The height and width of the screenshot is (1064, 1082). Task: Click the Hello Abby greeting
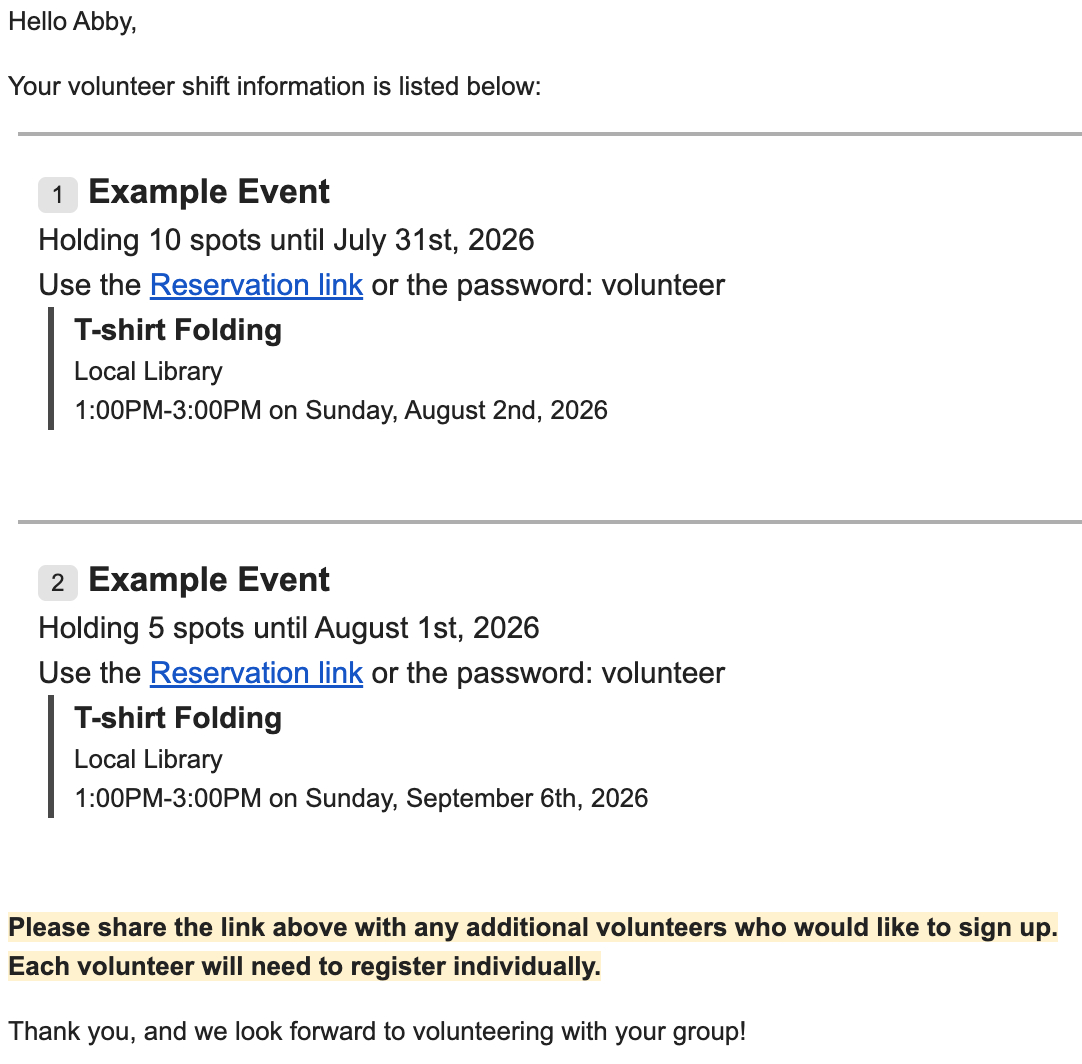(x=72, y=22)
